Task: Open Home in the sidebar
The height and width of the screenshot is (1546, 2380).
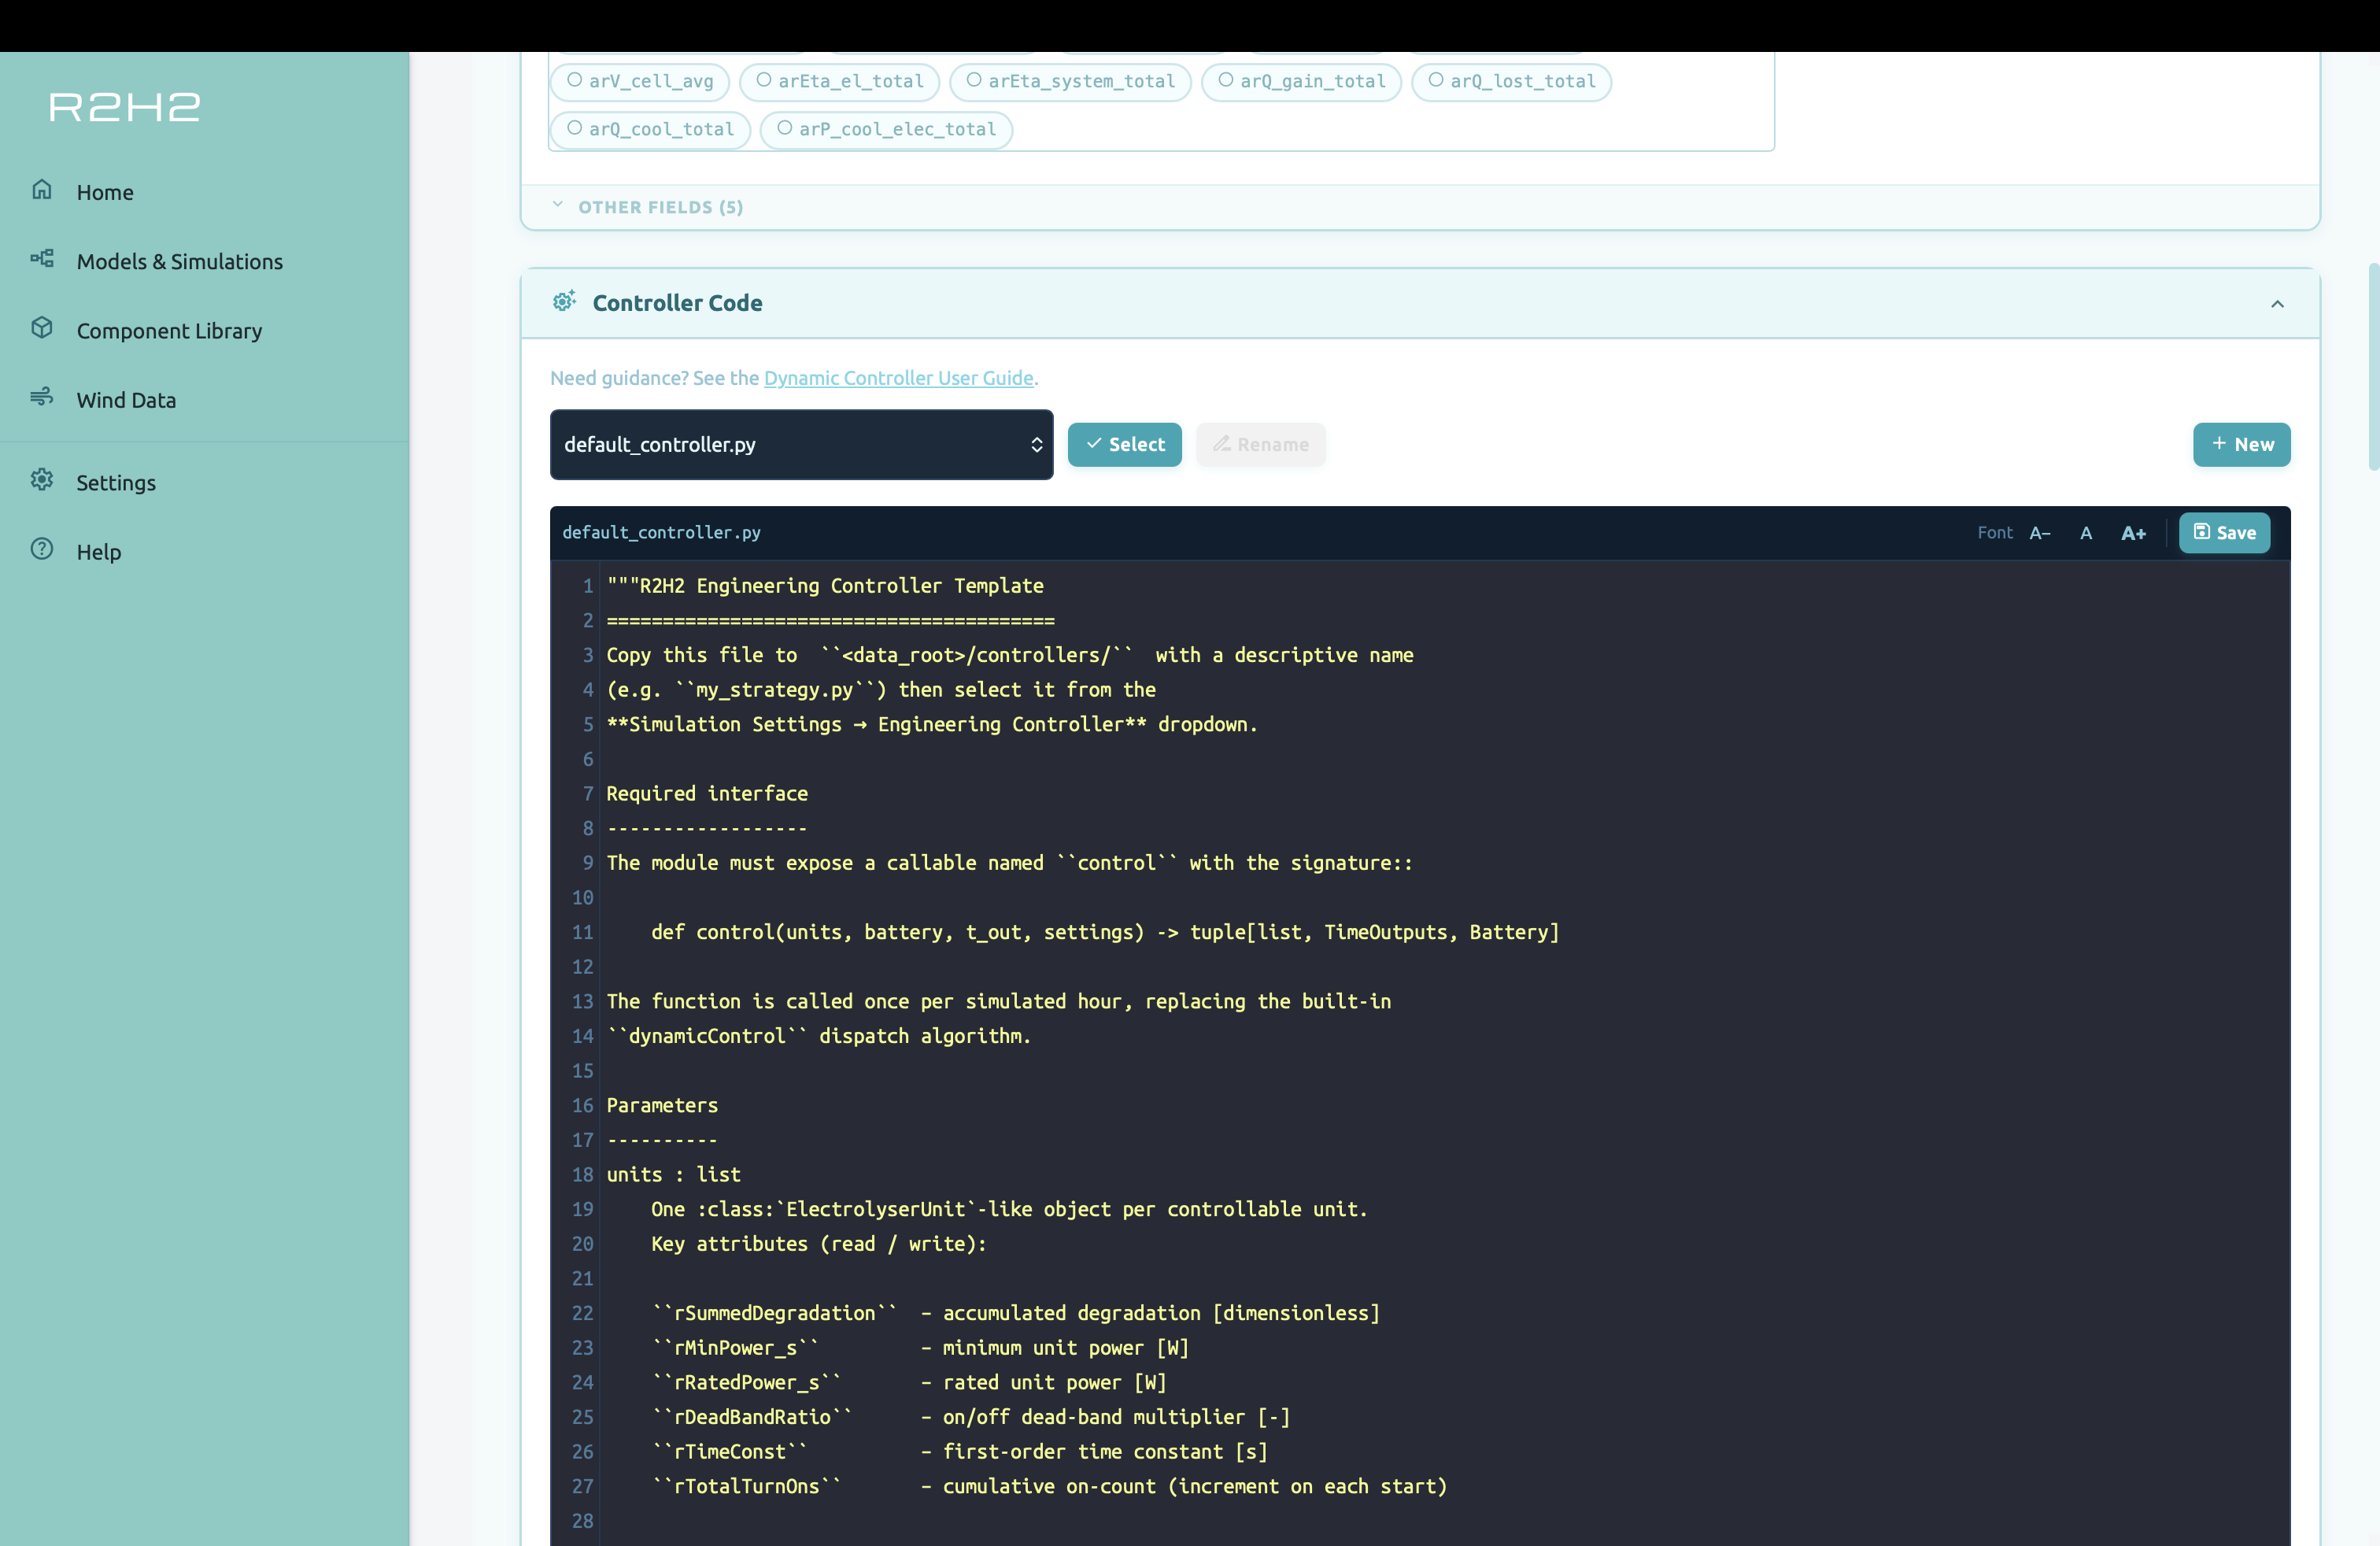Action: coord(105,192)
